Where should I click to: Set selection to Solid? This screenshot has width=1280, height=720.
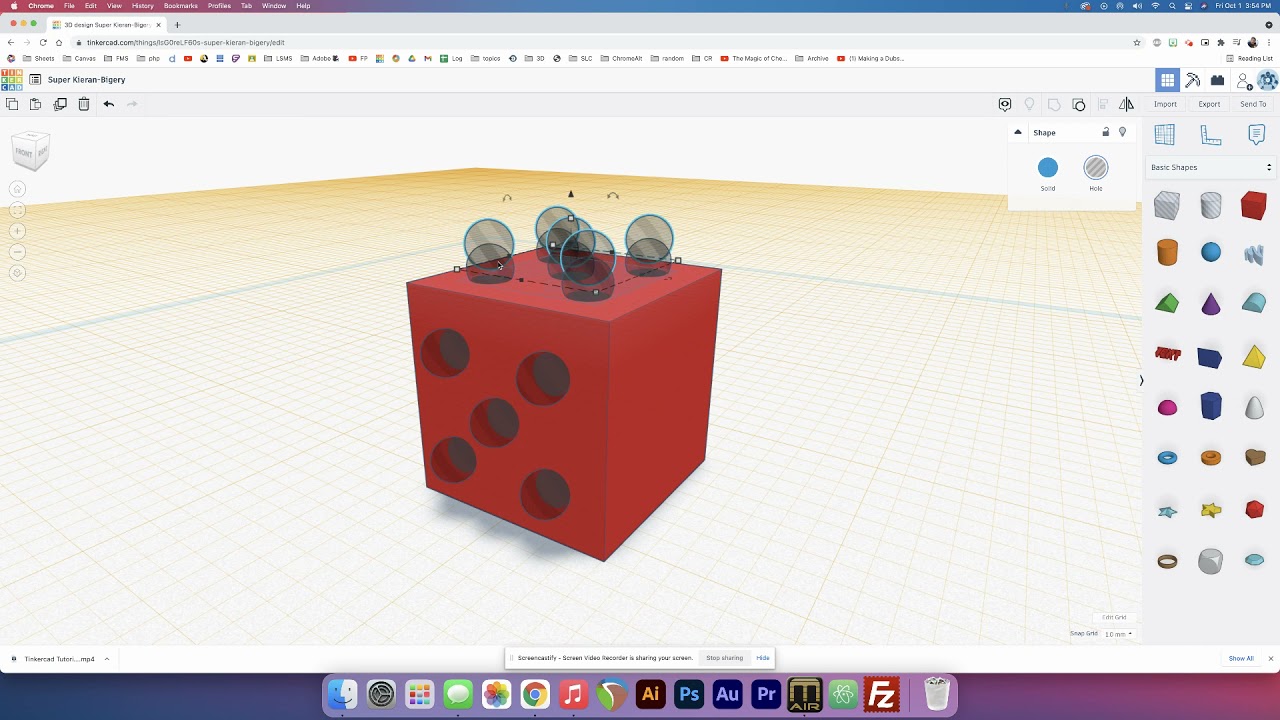(1047, 168)
